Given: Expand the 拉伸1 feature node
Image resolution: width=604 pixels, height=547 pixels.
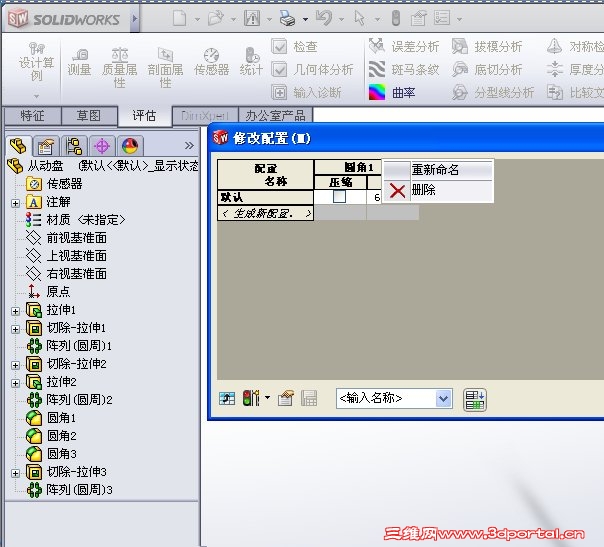Looking at the screenshot, I should (x=15, y=311).
